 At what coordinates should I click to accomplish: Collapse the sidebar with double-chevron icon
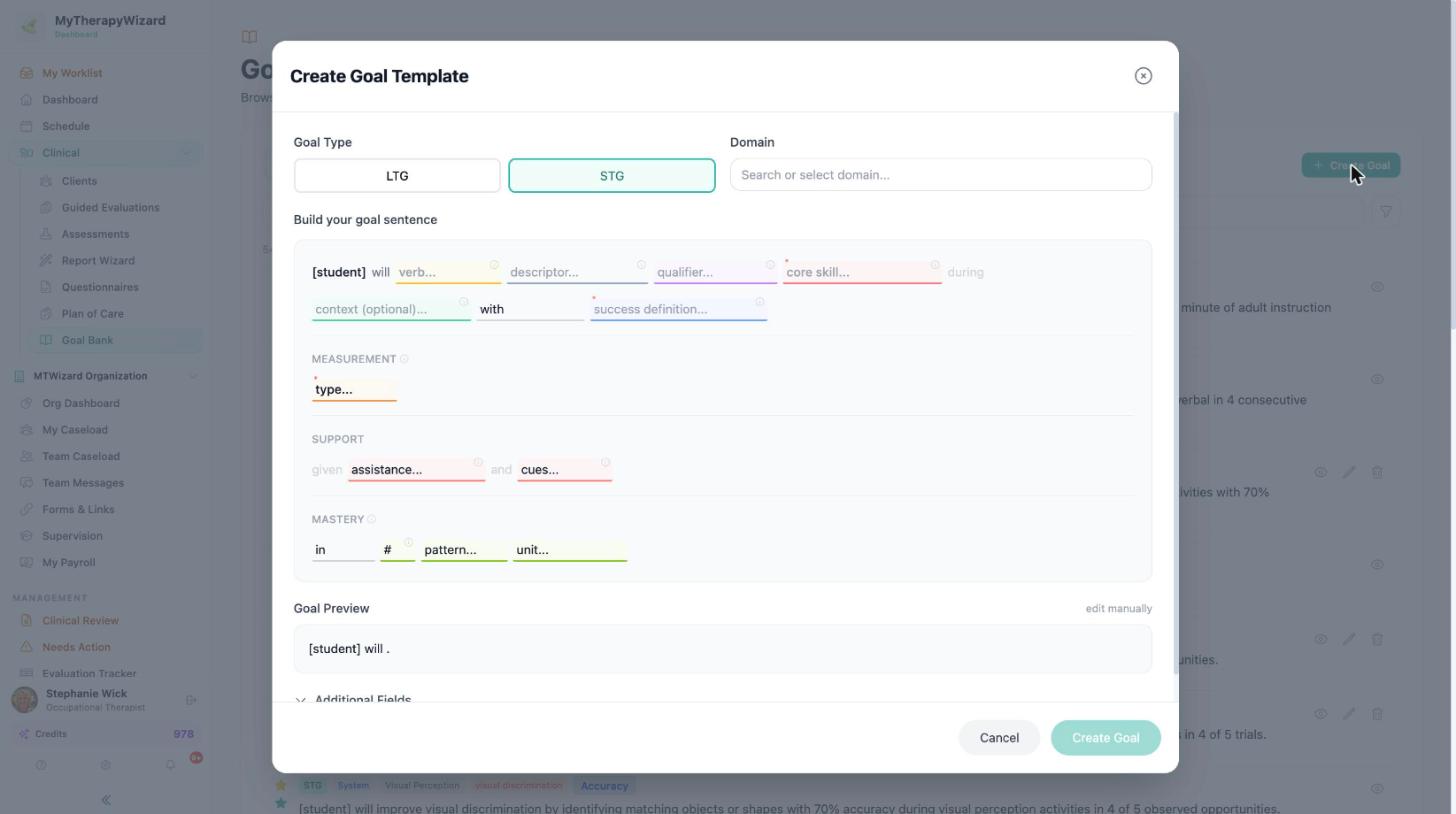coord(106,800)
